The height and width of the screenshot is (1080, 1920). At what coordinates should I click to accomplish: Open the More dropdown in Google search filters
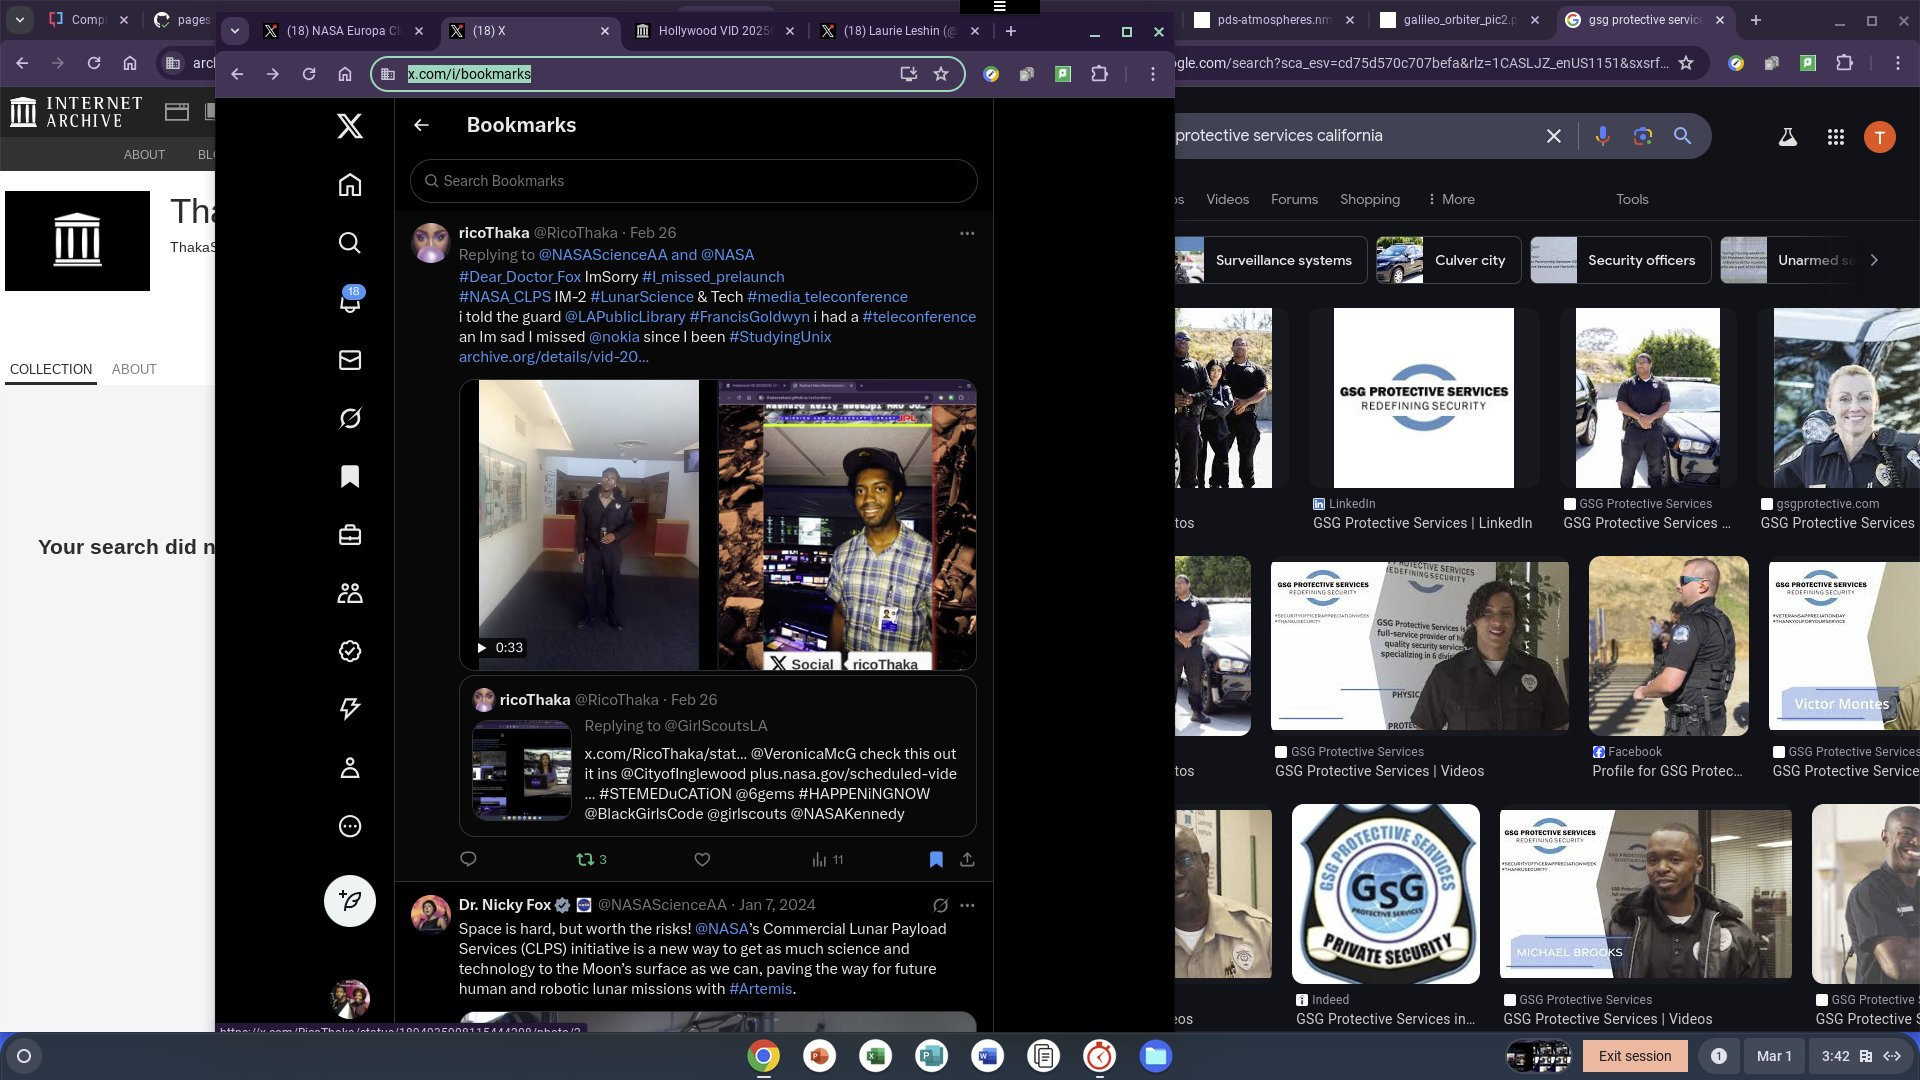pos(1451,199)
